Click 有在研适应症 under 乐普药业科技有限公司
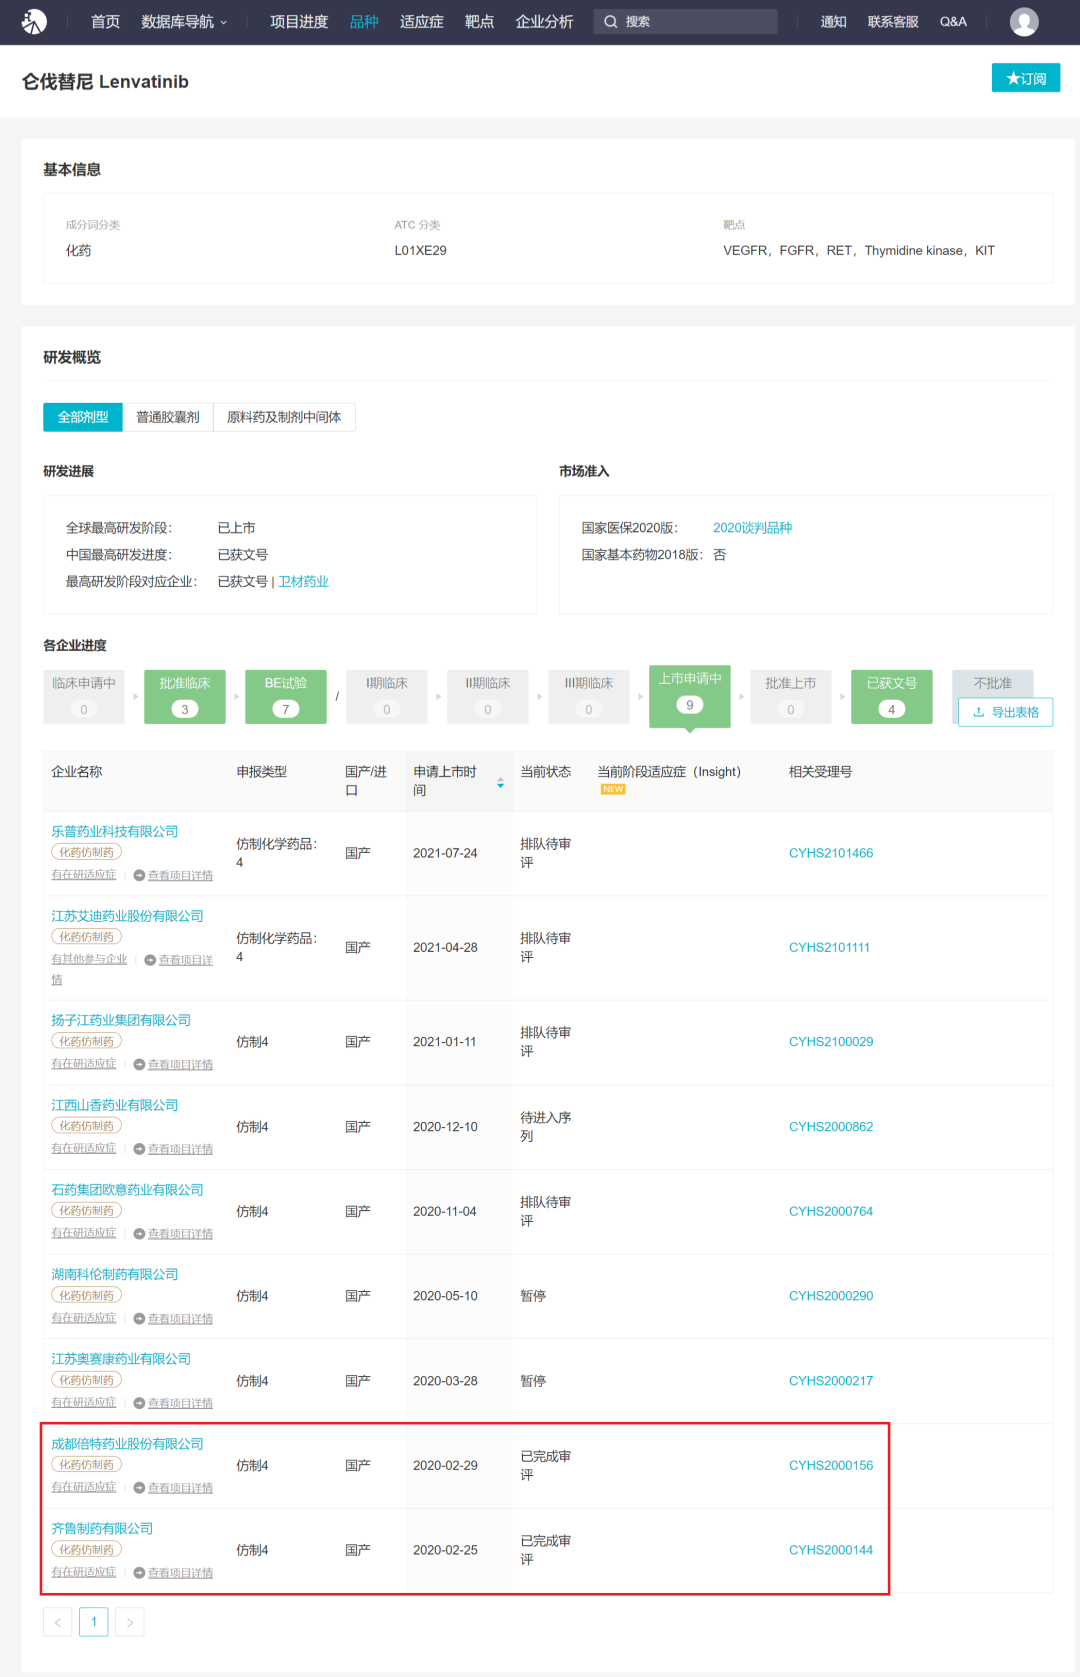 click(x=84, y=875)
